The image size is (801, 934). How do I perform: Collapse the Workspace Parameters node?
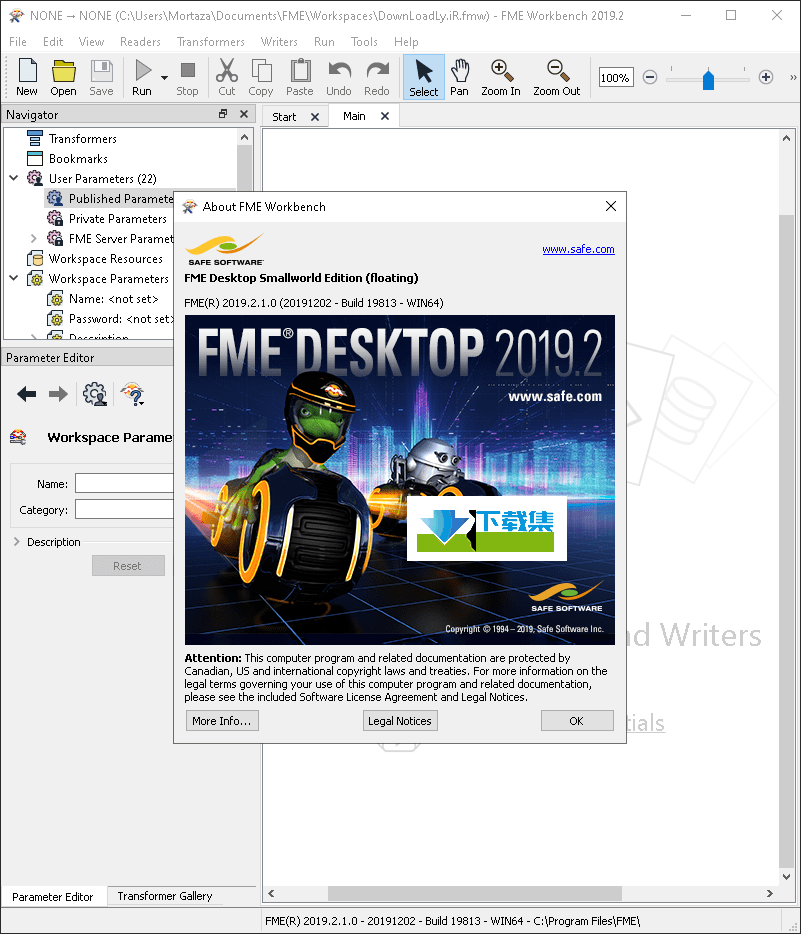[14, 278]
